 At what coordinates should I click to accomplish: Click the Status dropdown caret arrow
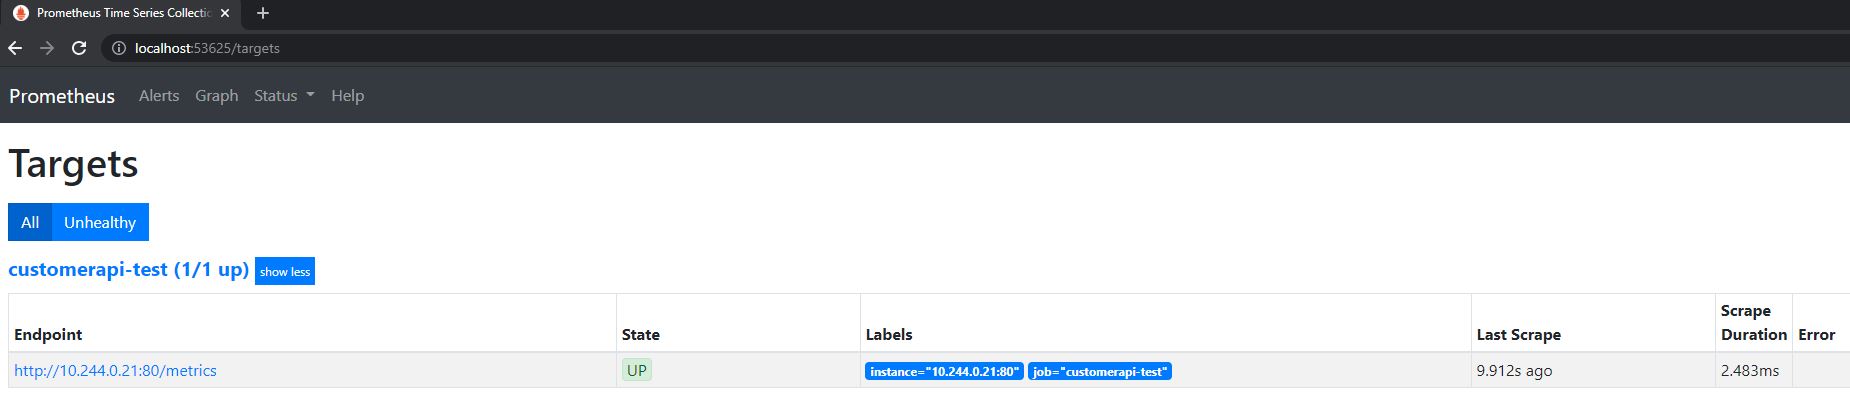click(310, 96)
